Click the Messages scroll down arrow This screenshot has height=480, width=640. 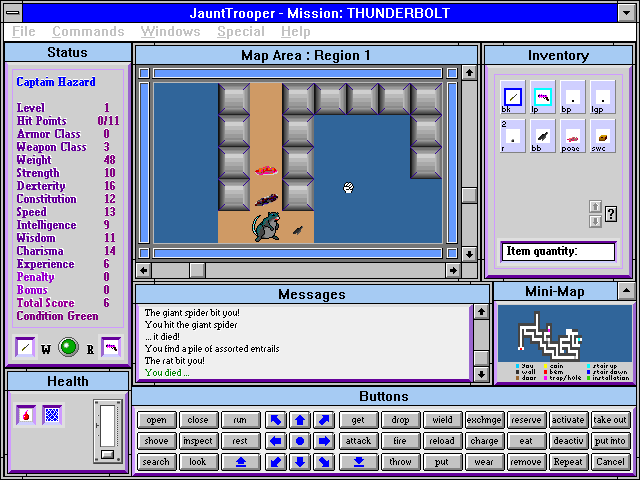(x=481, y=373)
